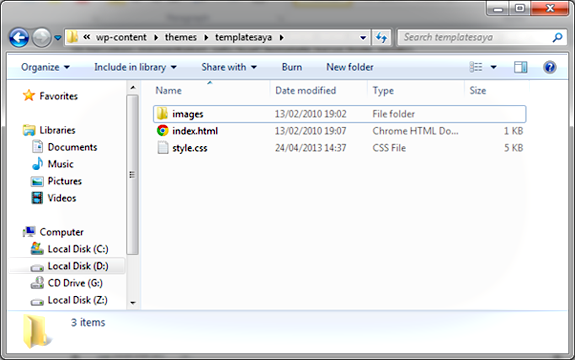
Task: Expand arrow after themes breadcrumb
Action: click(x=206, y=37)
